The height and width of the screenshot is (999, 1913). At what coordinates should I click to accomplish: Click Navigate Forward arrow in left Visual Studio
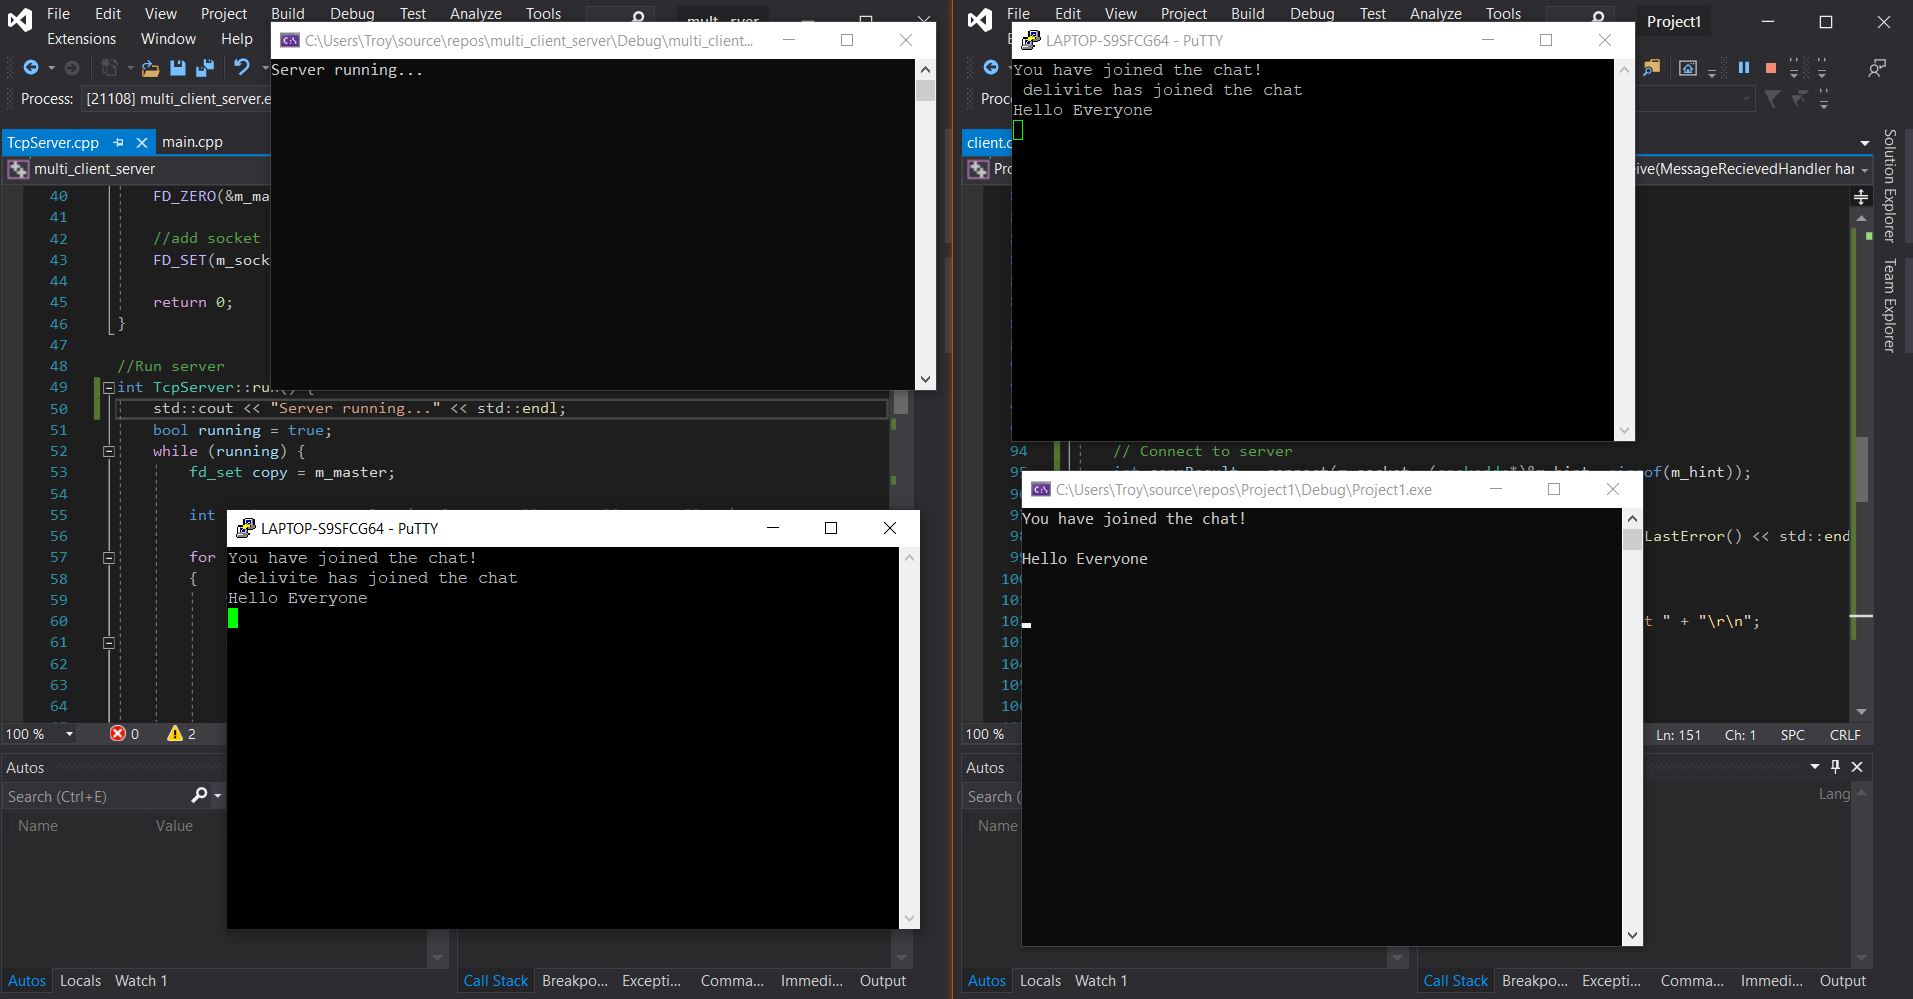tap(71, 67)
